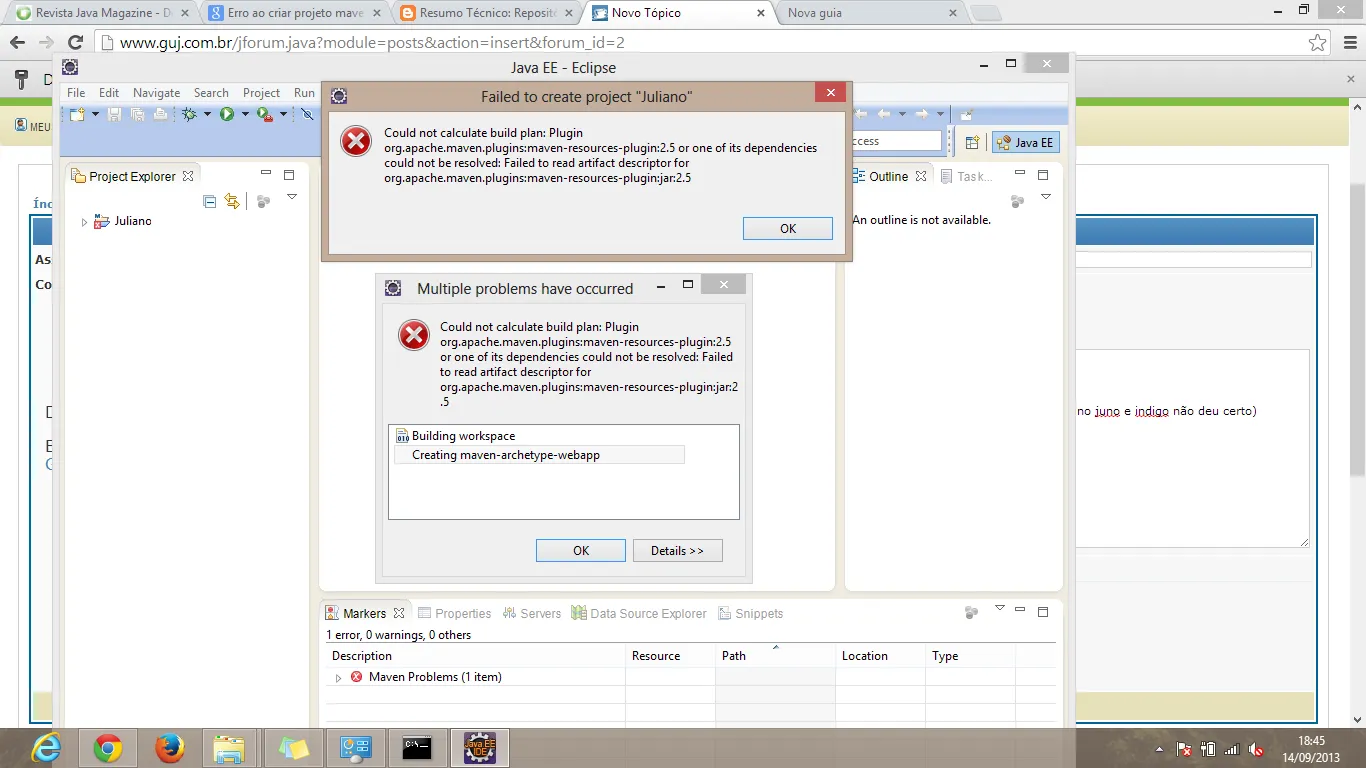Open the Run configurations dropdown arrow
This screenshot has height=768, width=1366.
(243, 115)
